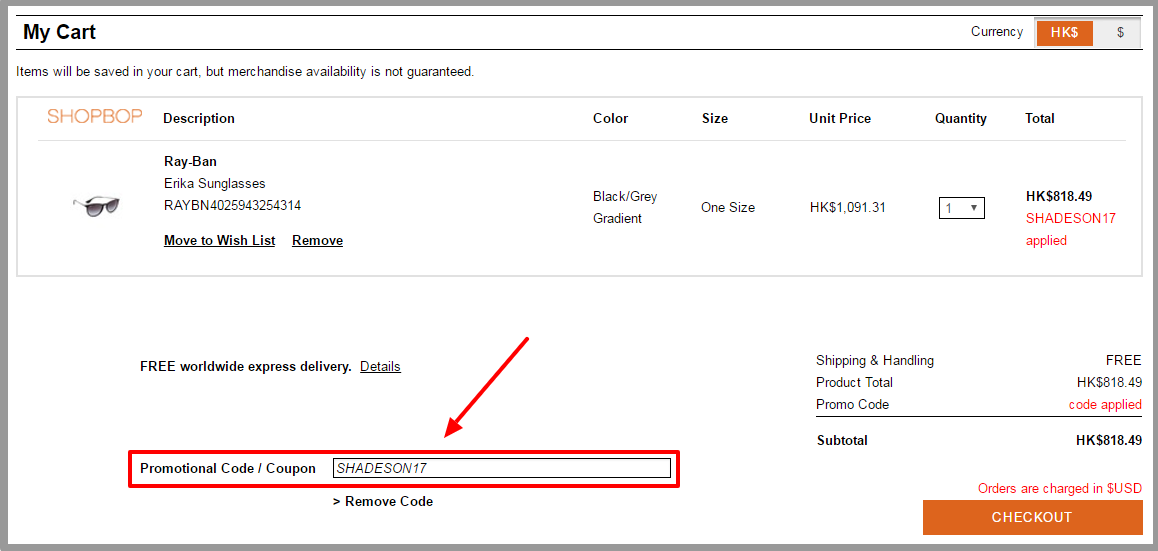This screenshot has height=551, width=1158.
Task: Click the Color column header
Action: 610,118
